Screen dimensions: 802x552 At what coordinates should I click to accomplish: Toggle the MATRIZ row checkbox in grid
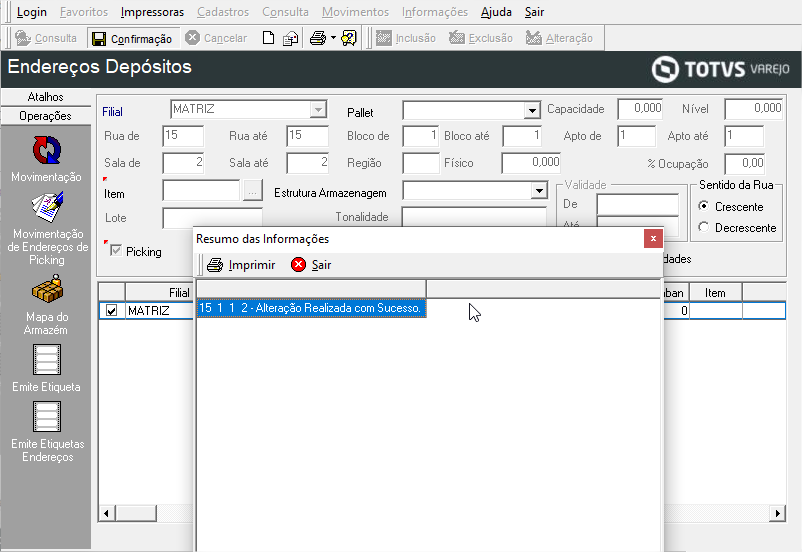tap(111, 311)
